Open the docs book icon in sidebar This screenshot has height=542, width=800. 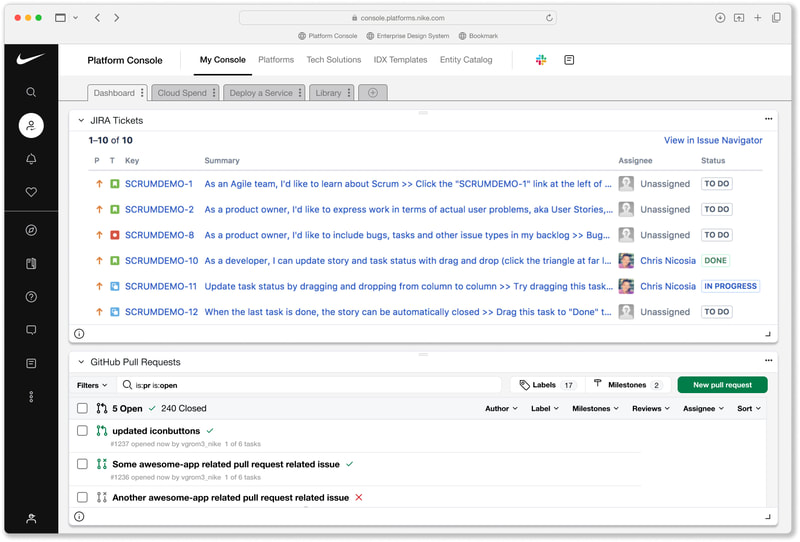point(31,263)
